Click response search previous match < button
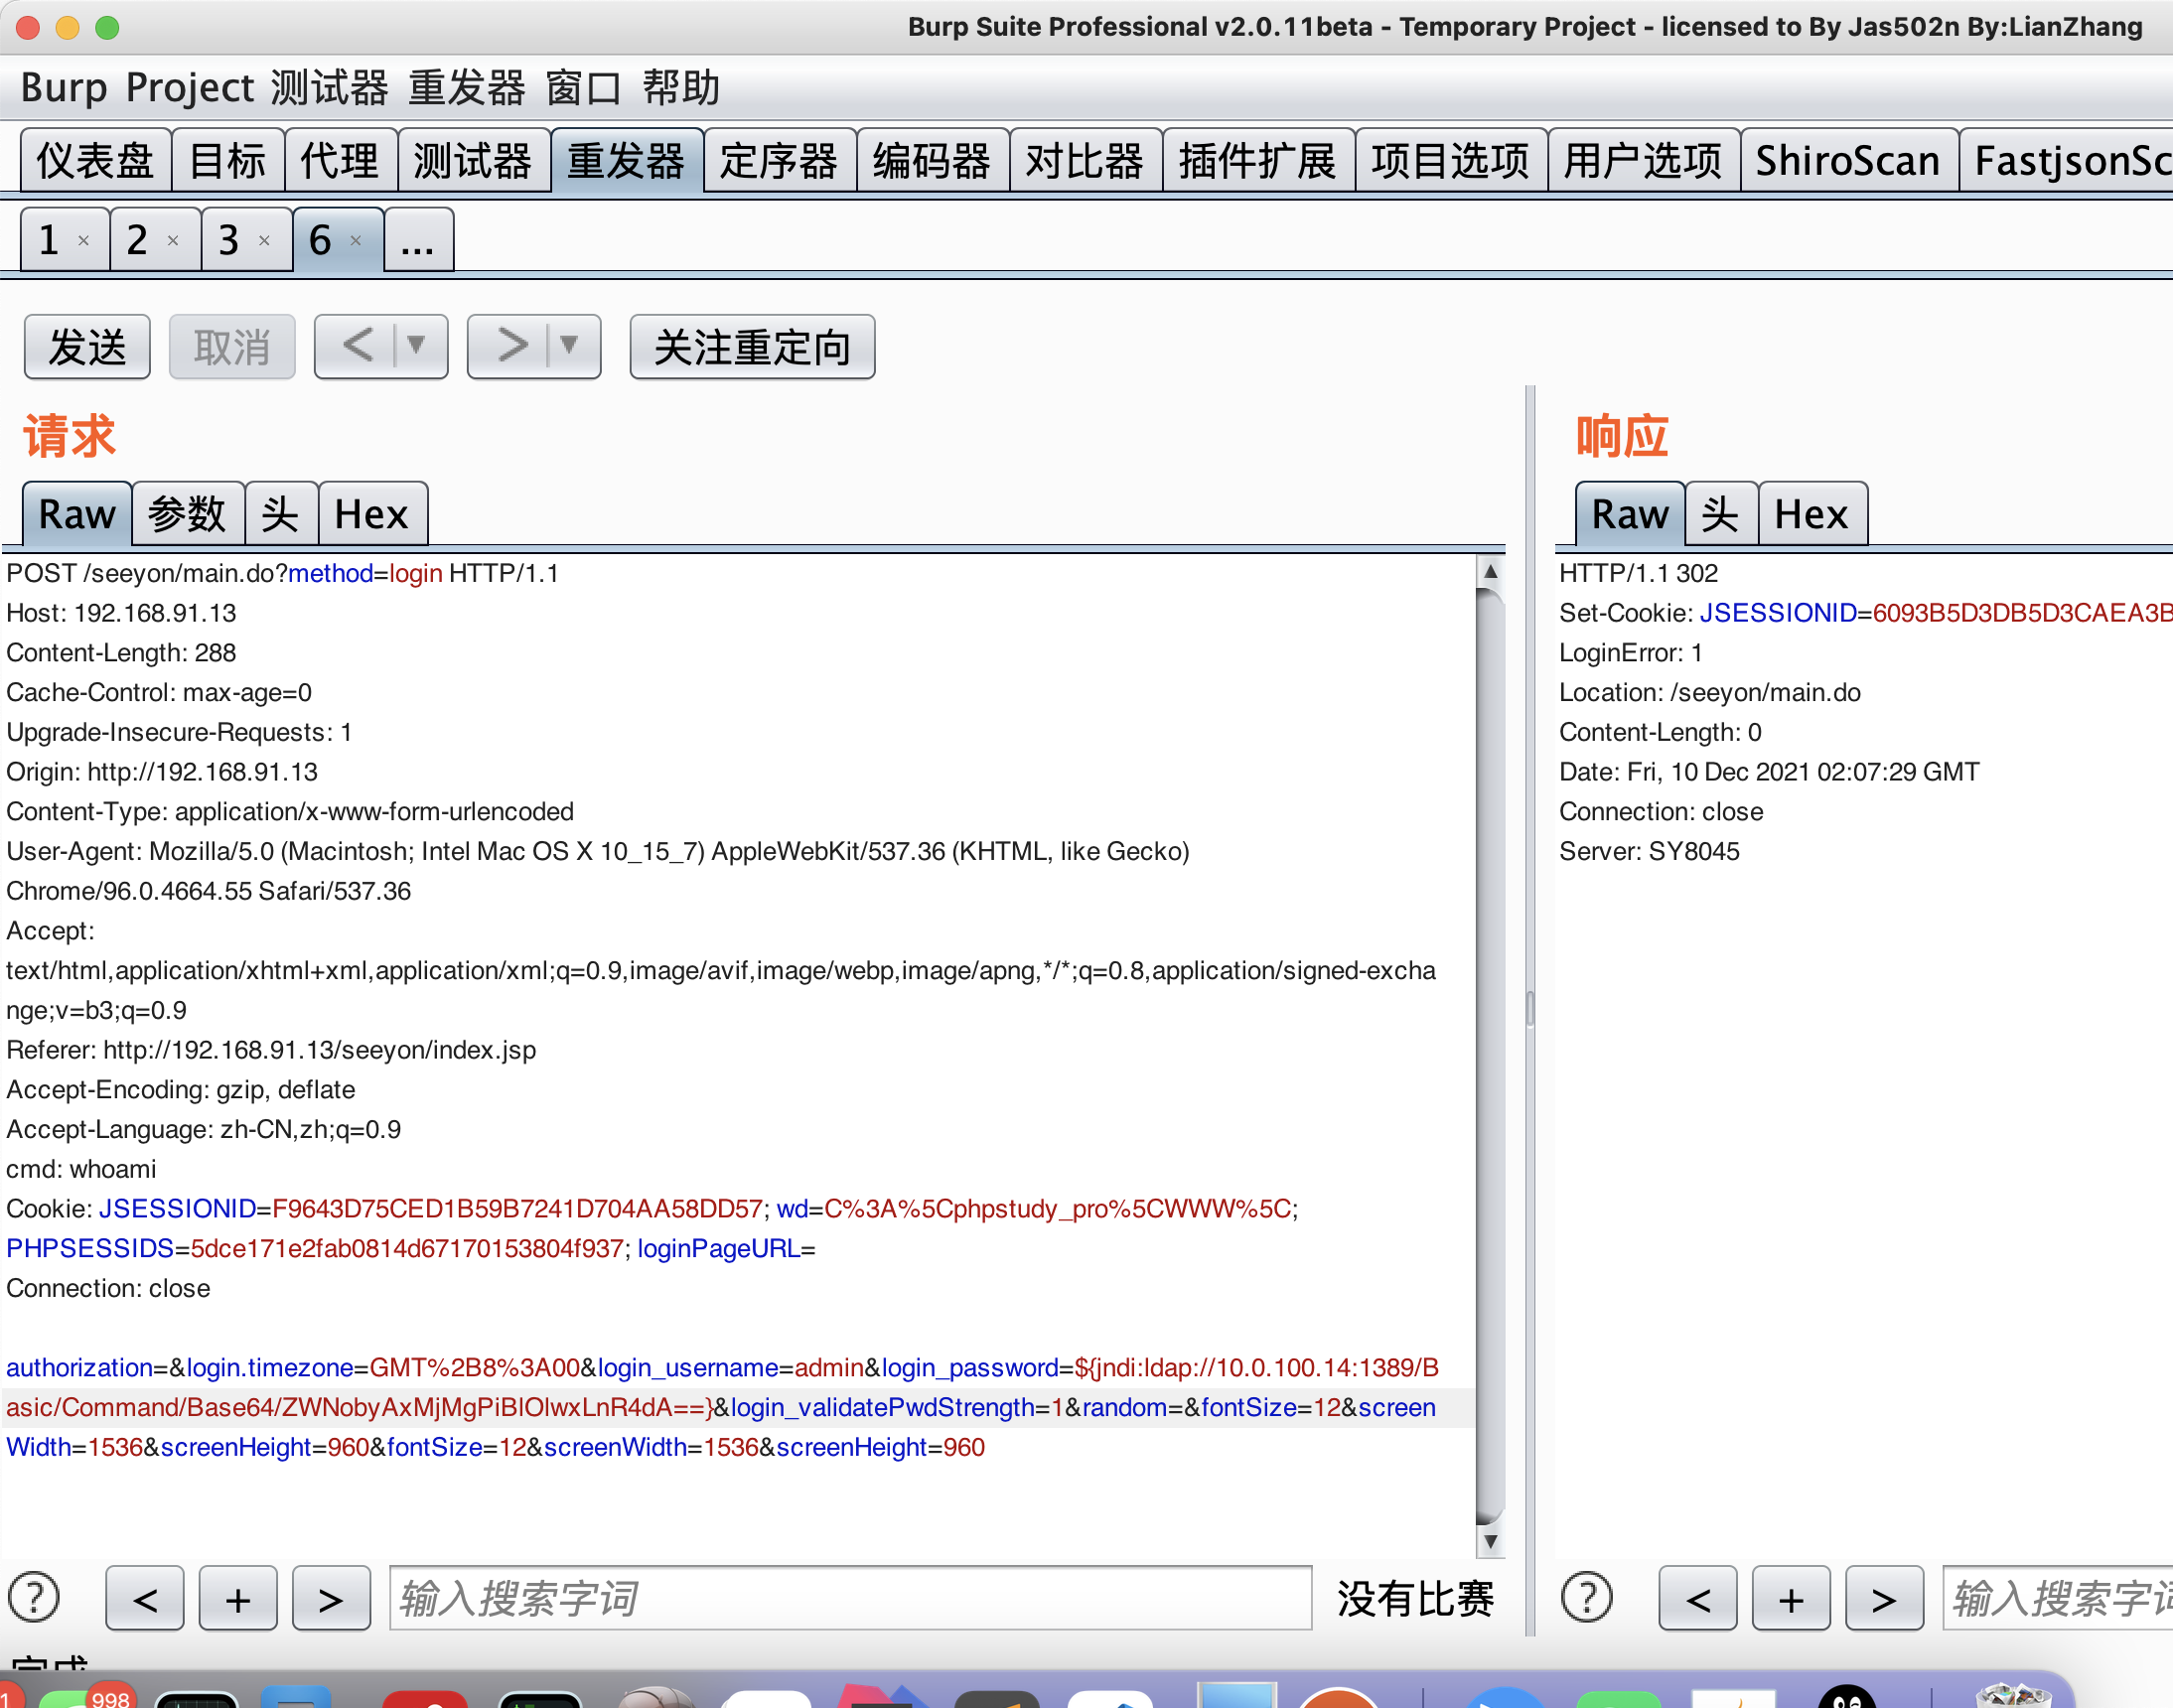 pos(1698,1599)
